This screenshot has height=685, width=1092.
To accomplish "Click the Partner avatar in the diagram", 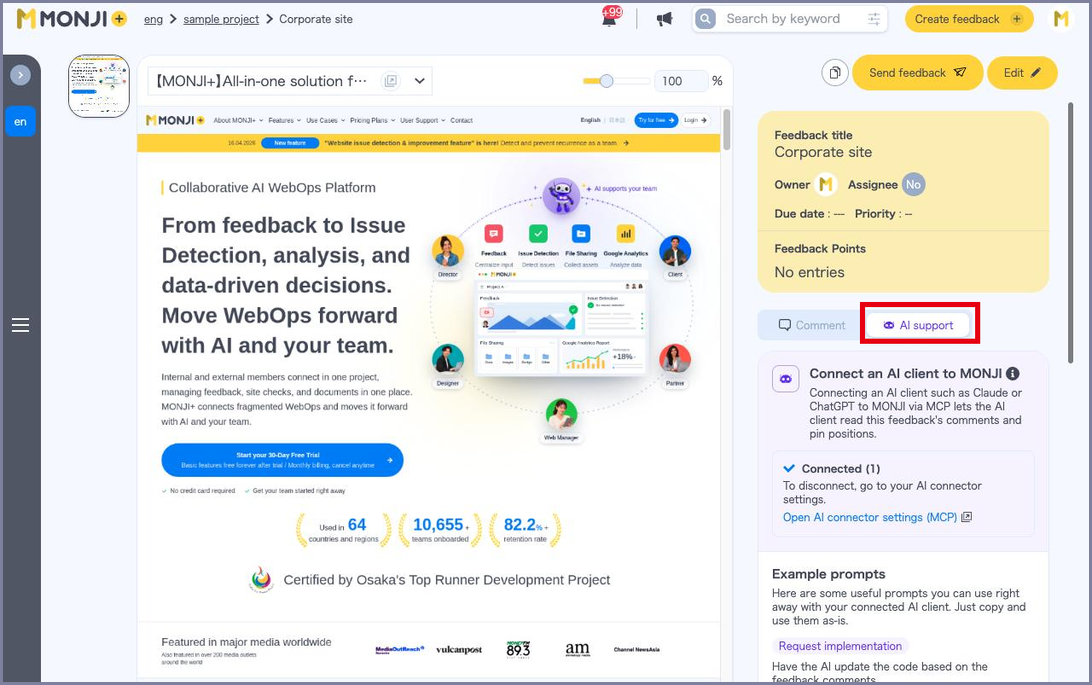I will click(x=675, y=360).
